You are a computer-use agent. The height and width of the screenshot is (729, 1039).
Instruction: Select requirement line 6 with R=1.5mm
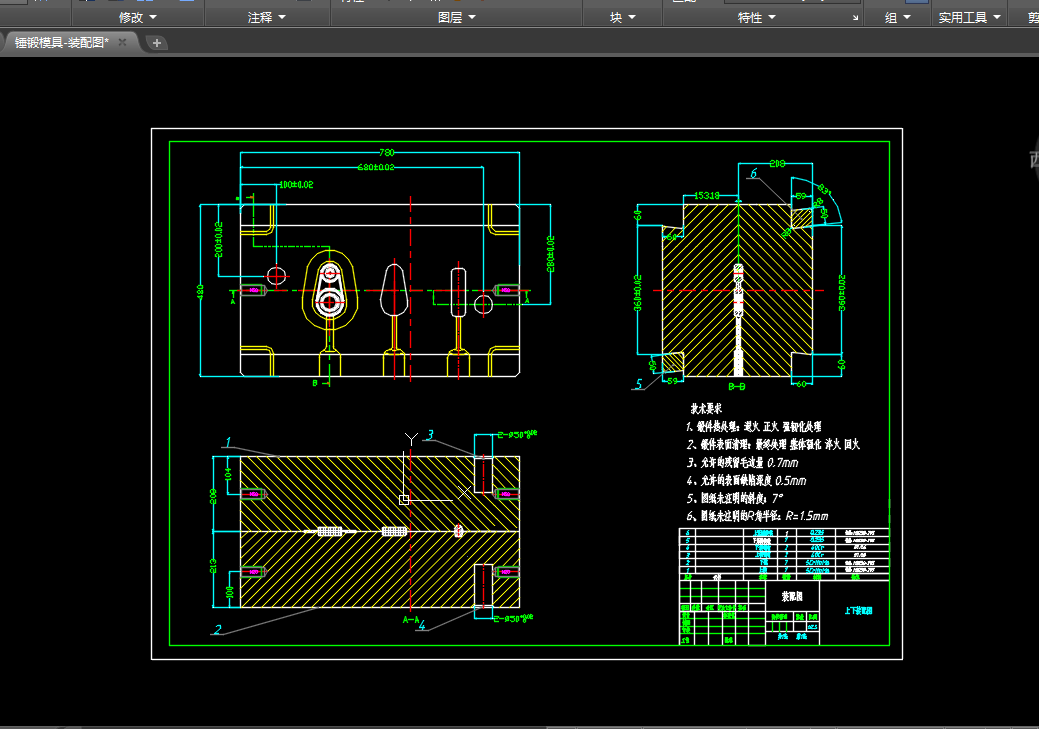coord(757,516)
